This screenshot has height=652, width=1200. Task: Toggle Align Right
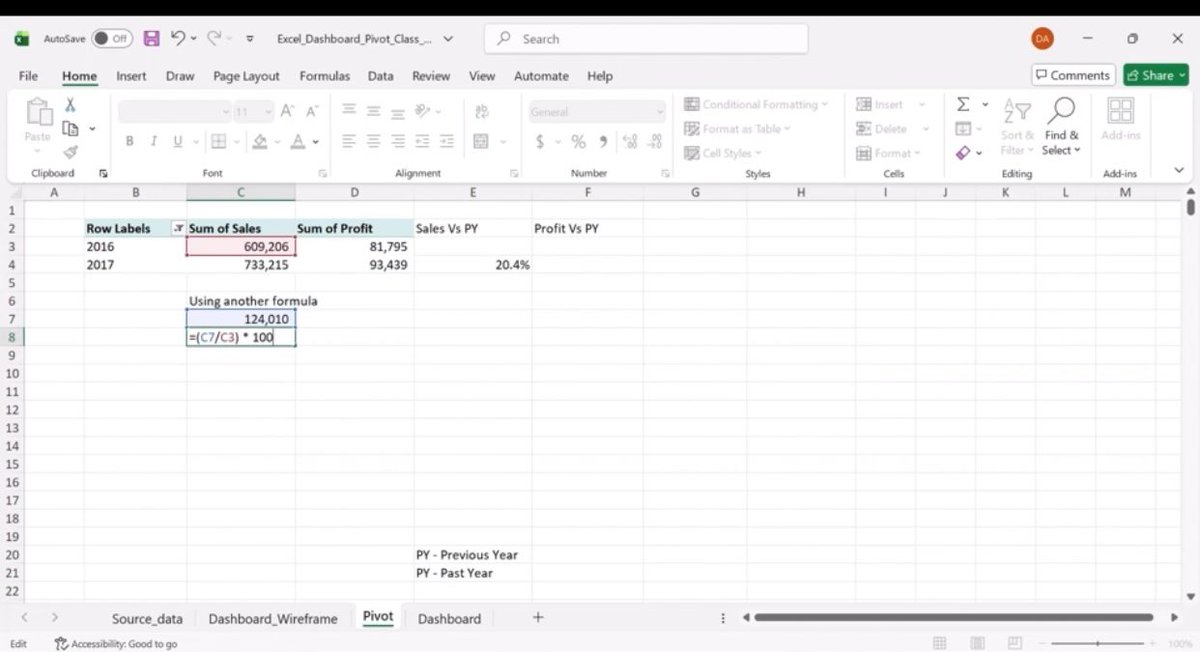click(398, 142)
